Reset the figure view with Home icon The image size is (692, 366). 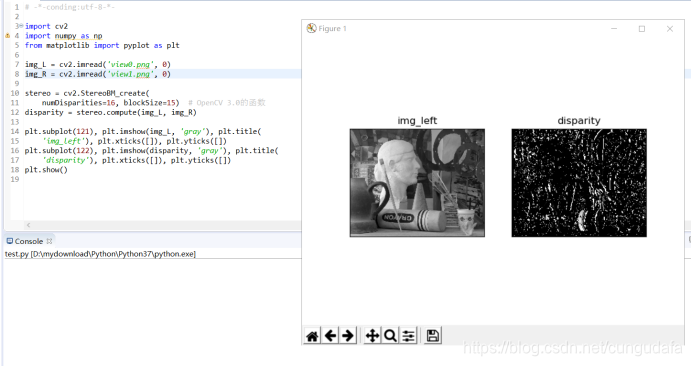click(312, 336)
